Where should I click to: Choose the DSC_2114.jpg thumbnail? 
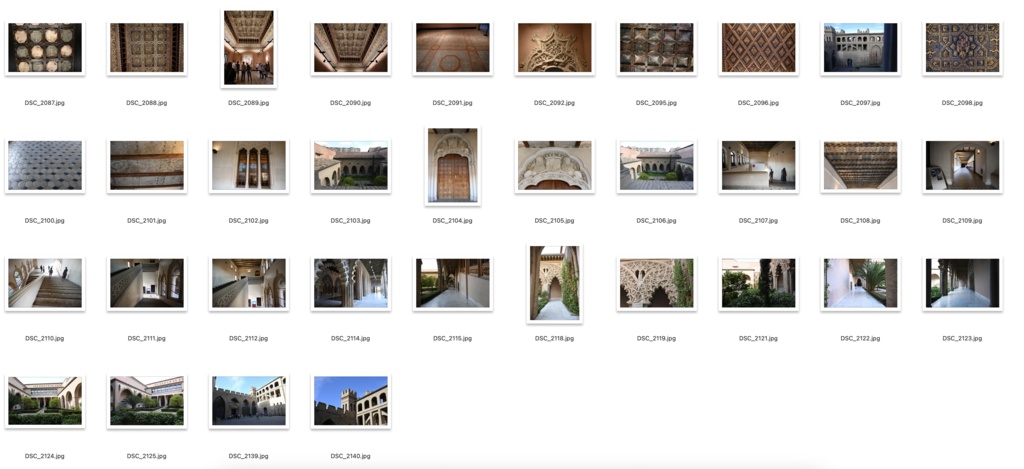click(x=351, y=283)
